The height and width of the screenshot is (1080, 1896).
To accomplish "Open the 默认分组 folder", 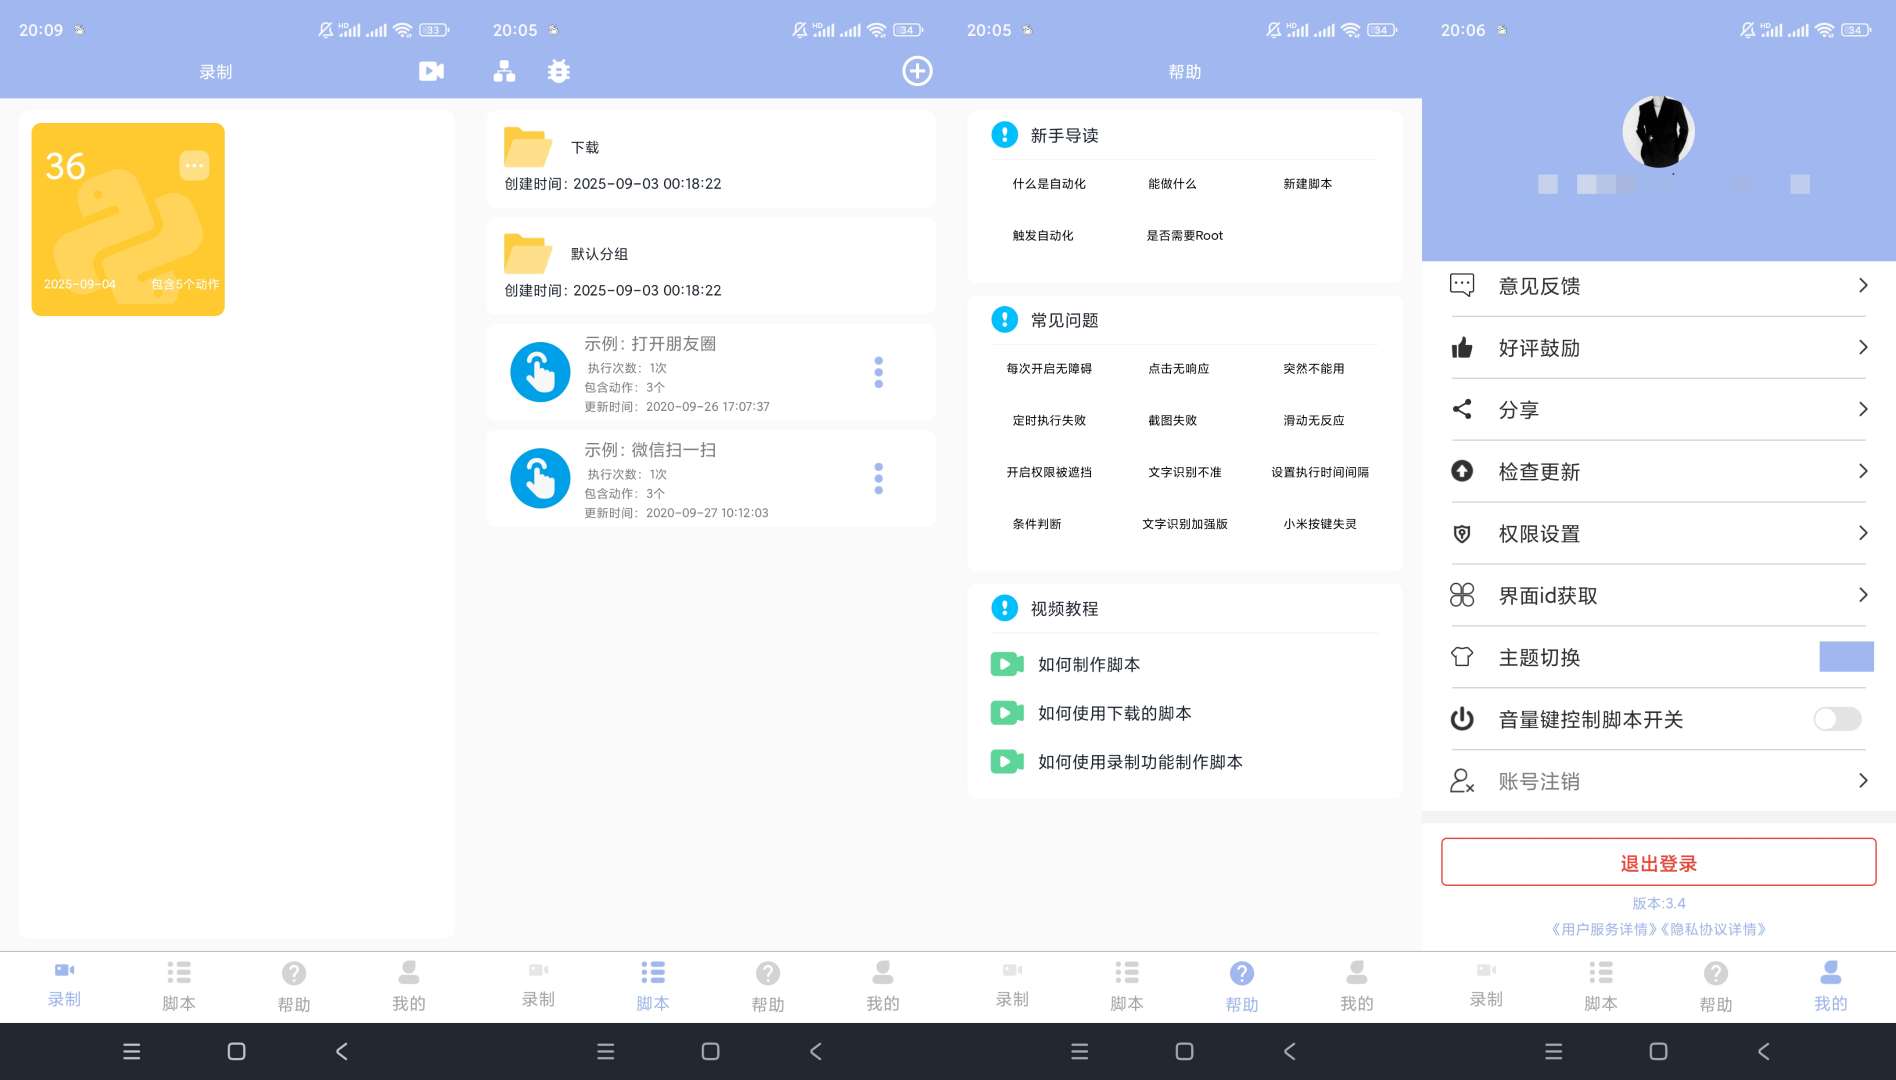I will (711, 266).
